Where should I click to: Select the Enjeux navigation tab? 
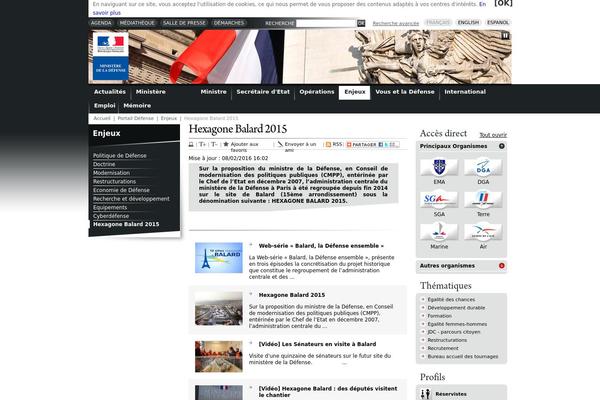[355, 92]
